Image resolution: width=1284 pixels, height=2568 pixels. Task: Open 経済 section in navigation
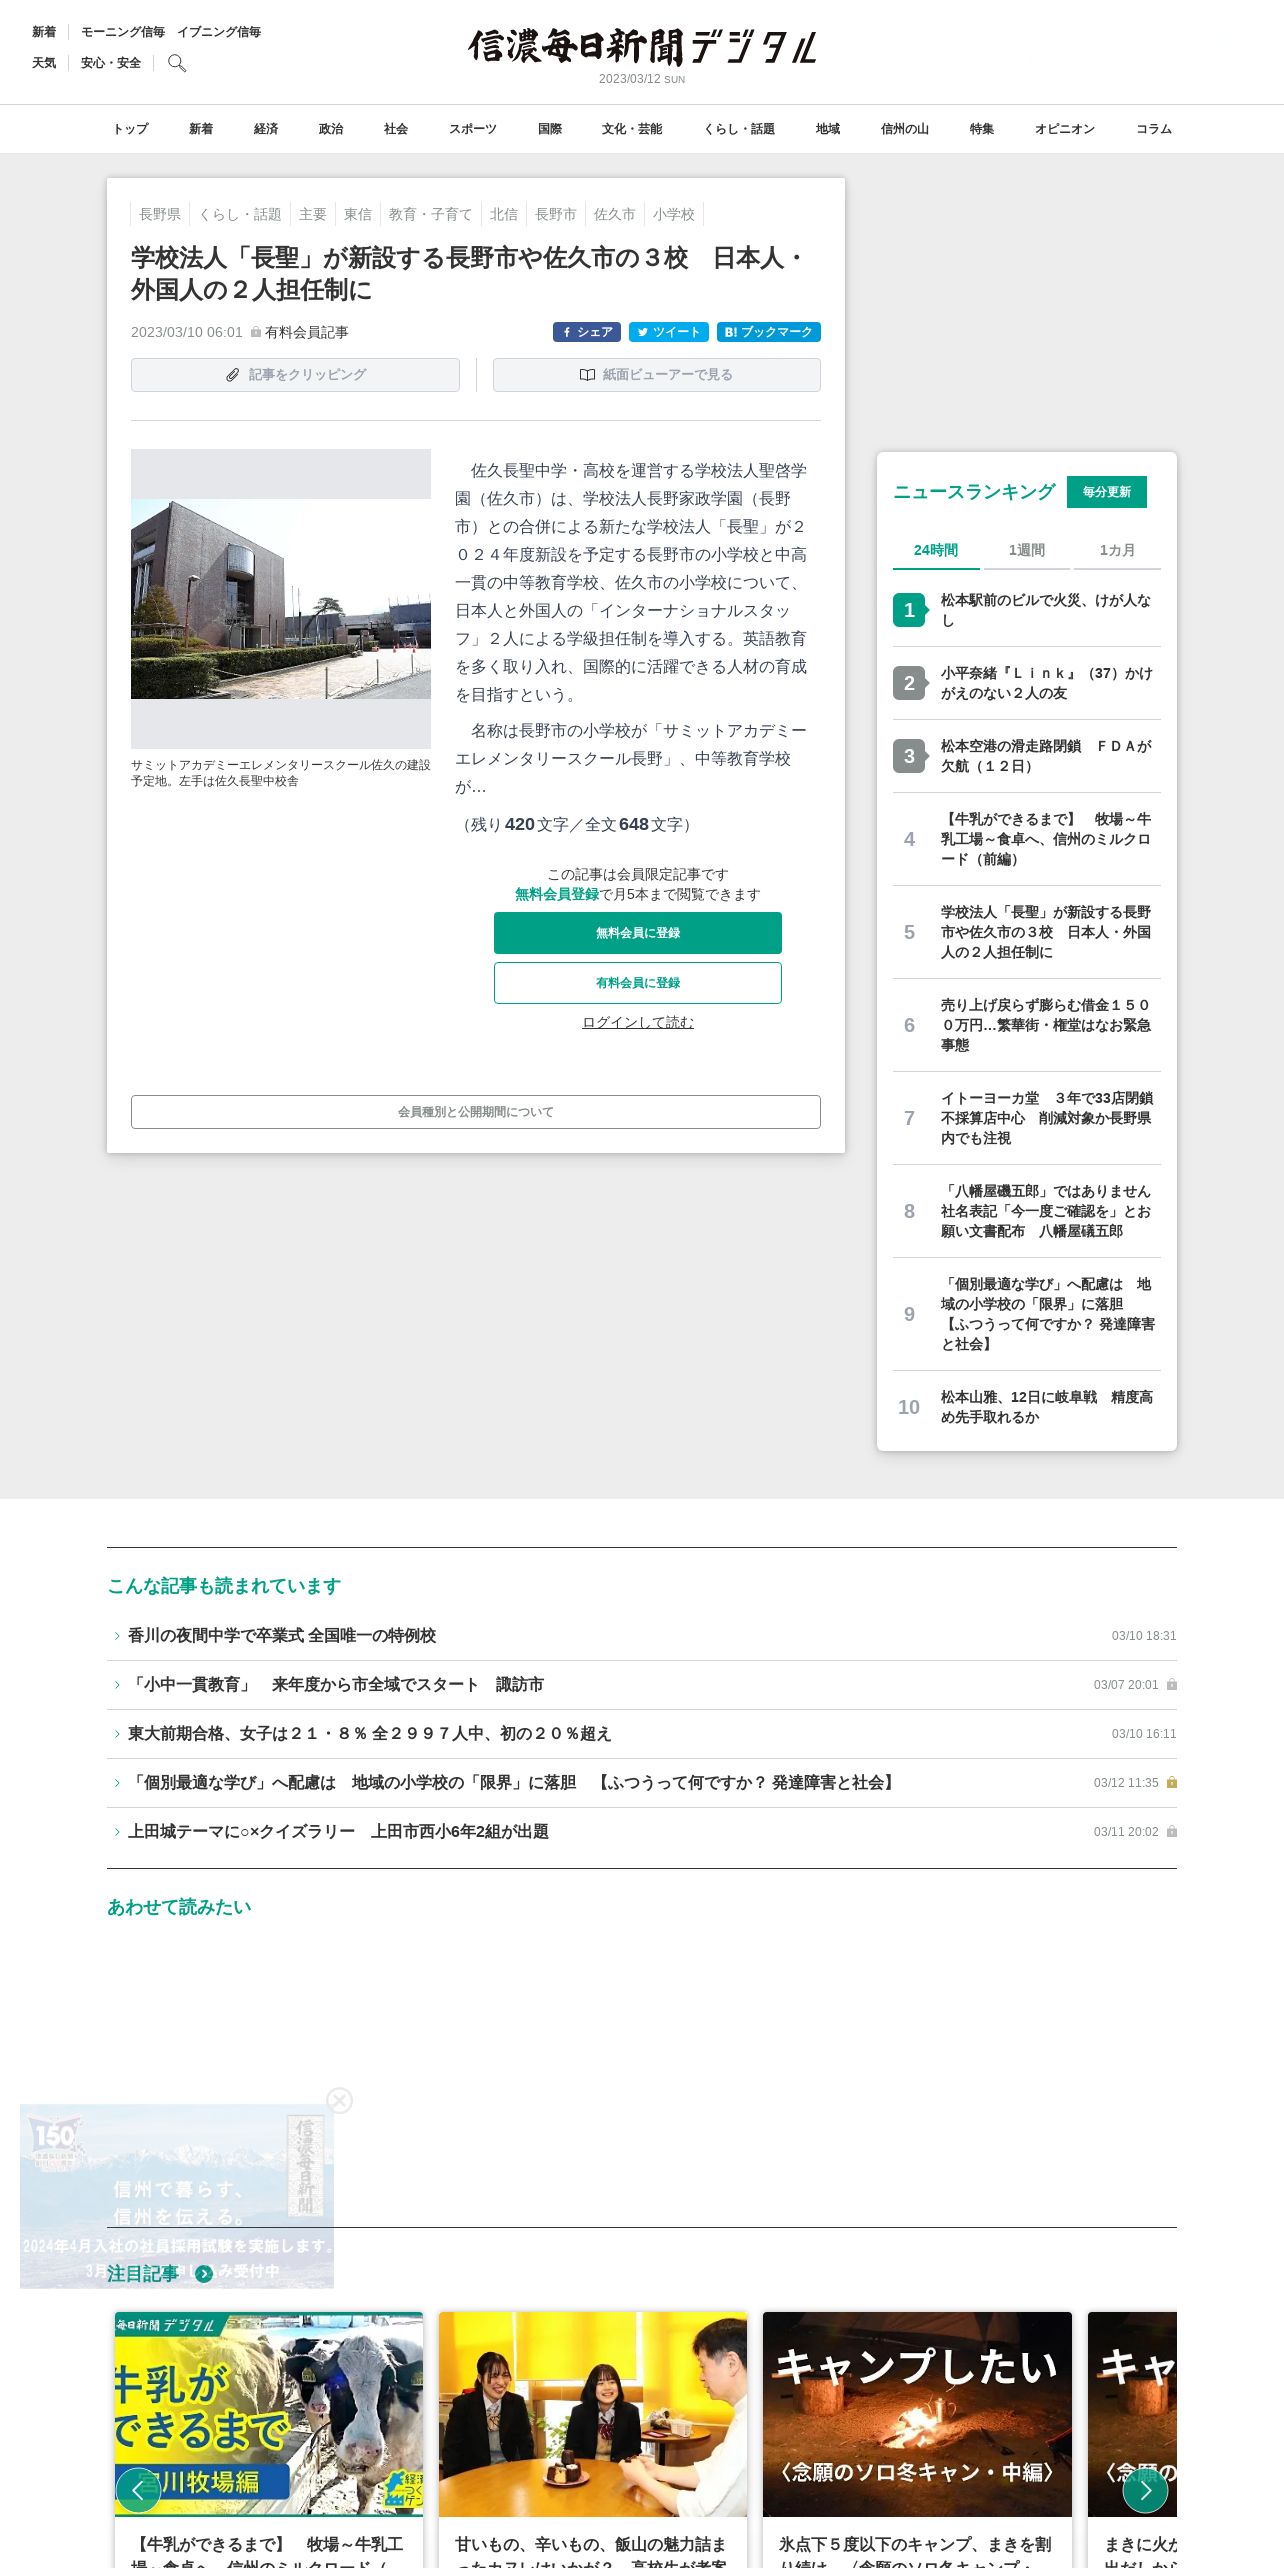pos(266,129)
